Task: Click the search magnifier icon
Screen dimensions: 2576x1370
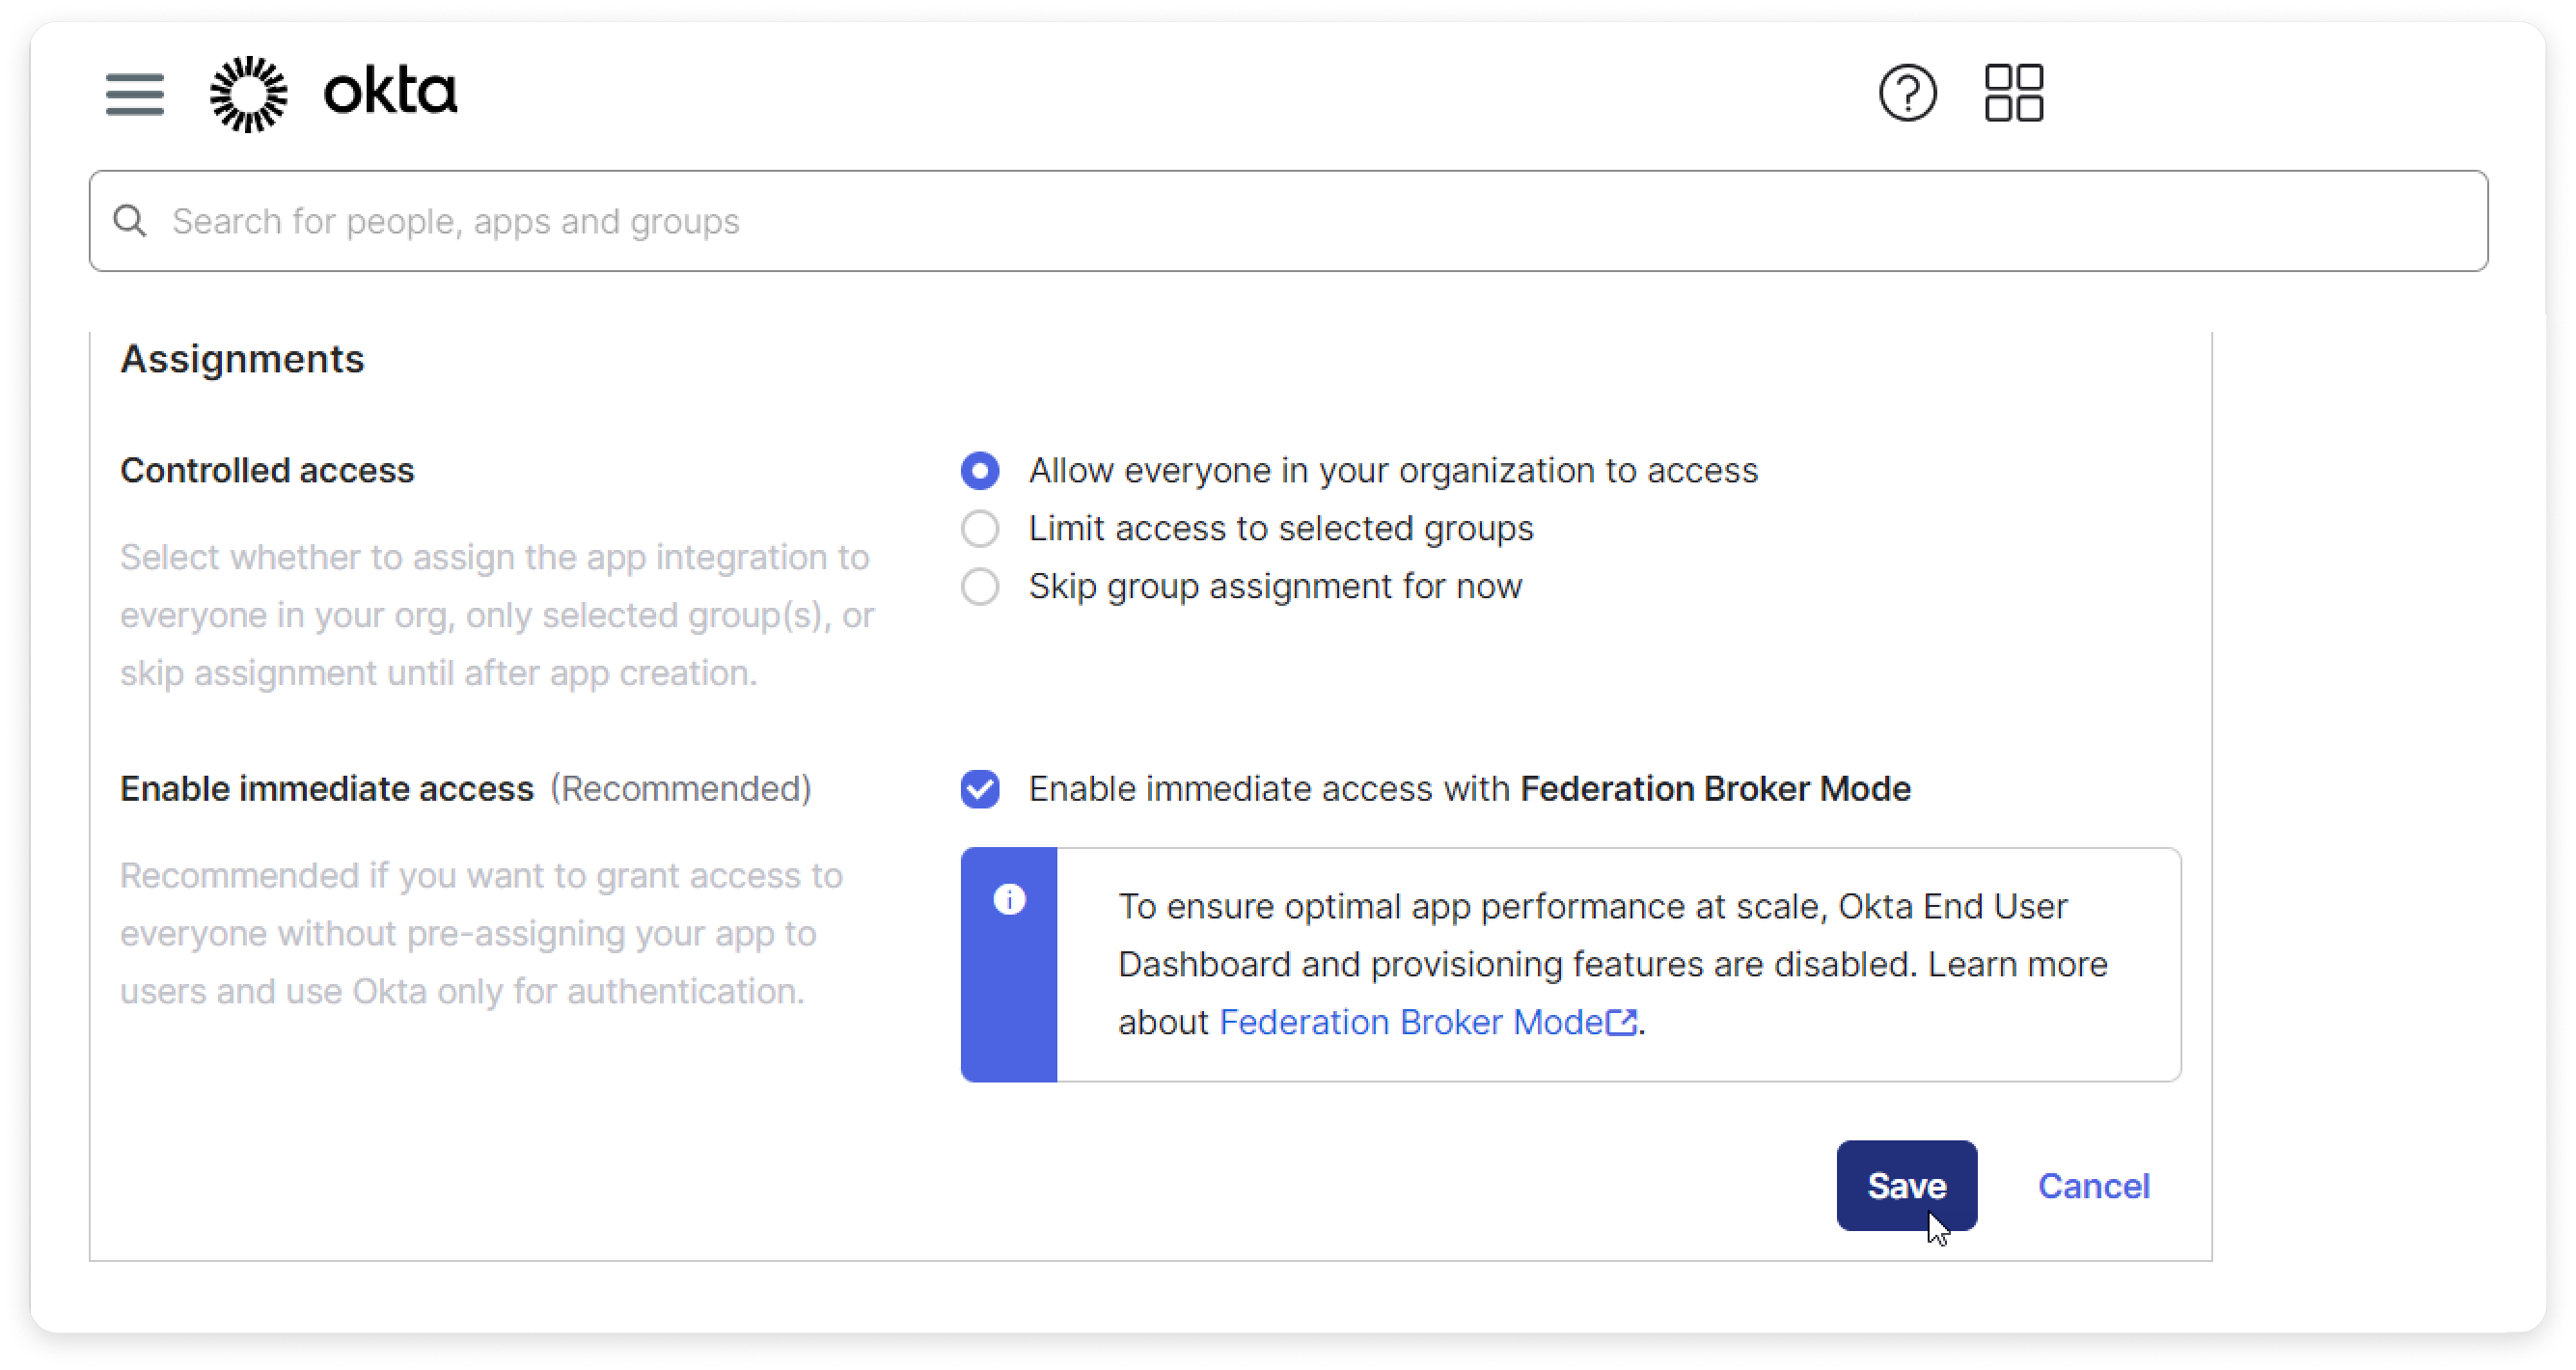Action: (130, 221)
